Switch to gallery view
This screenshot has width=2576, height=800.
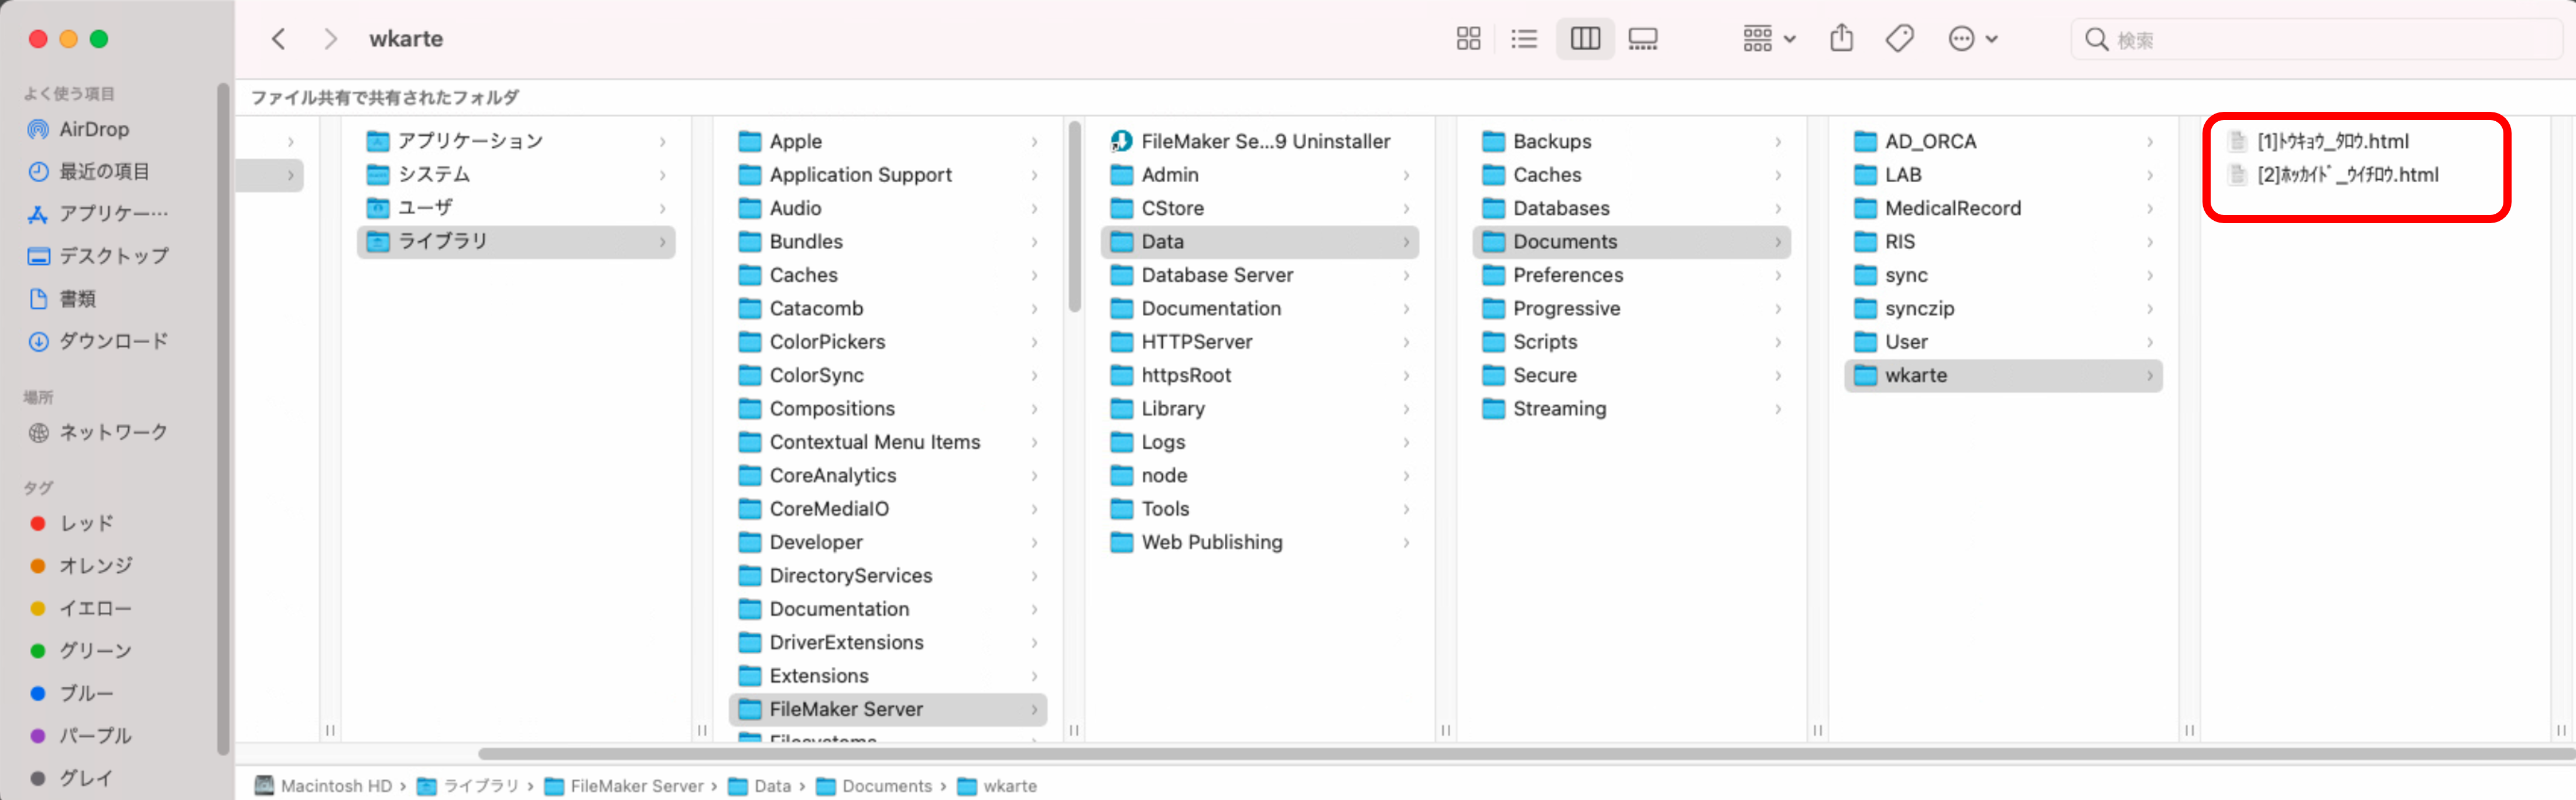(1643, 39)
